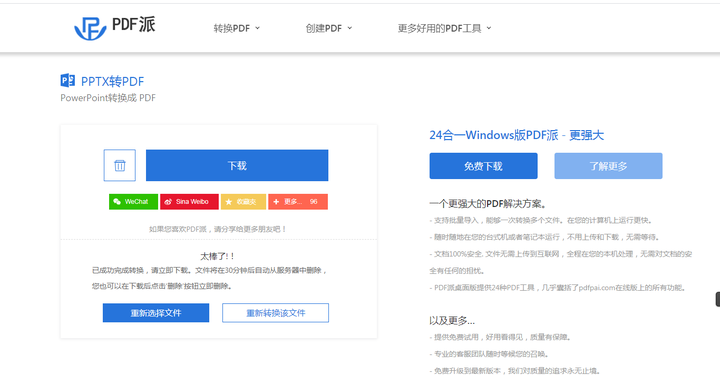Add to favorites with the yellow 收藏夹 button

[x=243, y=201]
